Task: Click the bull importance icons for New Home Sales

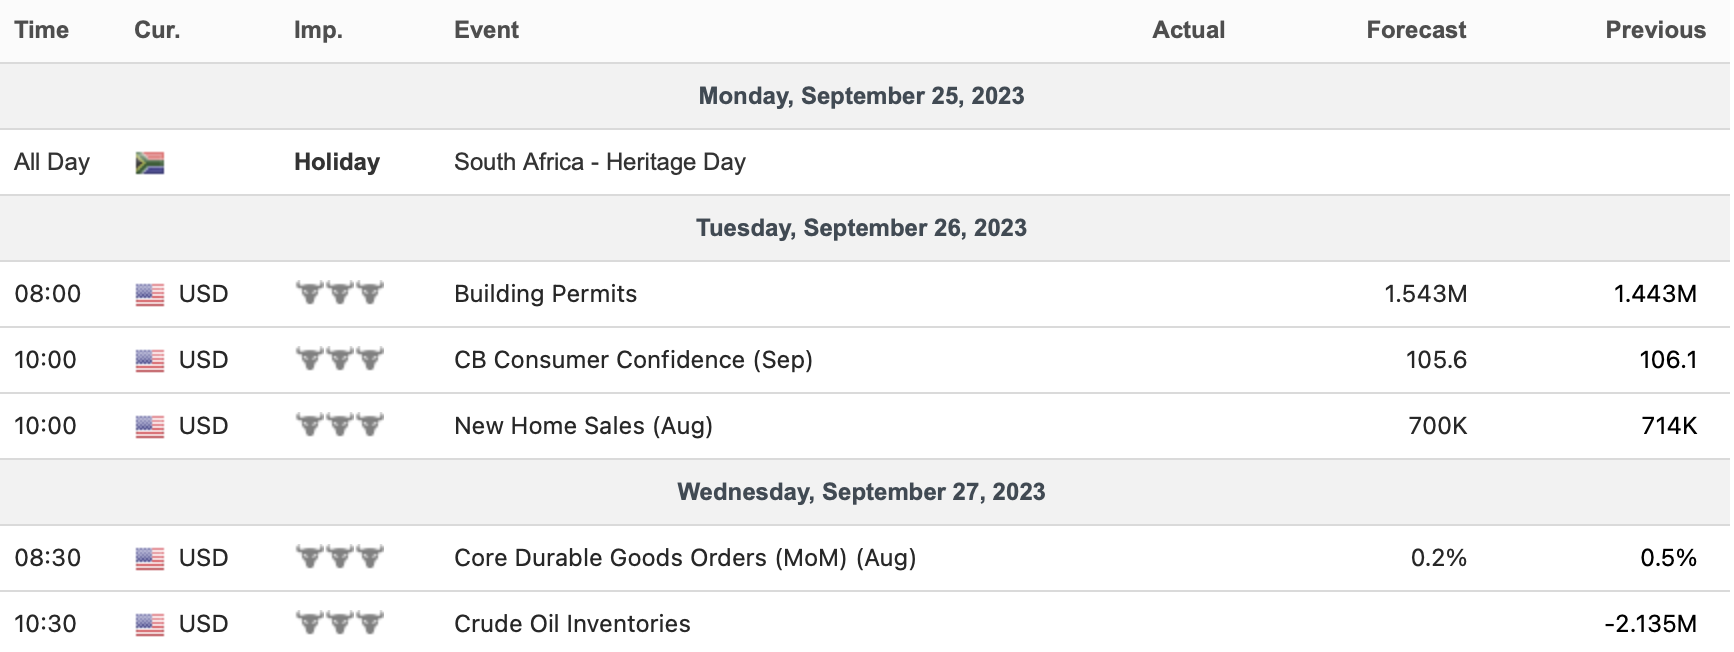Action: (x=340, y=425)
